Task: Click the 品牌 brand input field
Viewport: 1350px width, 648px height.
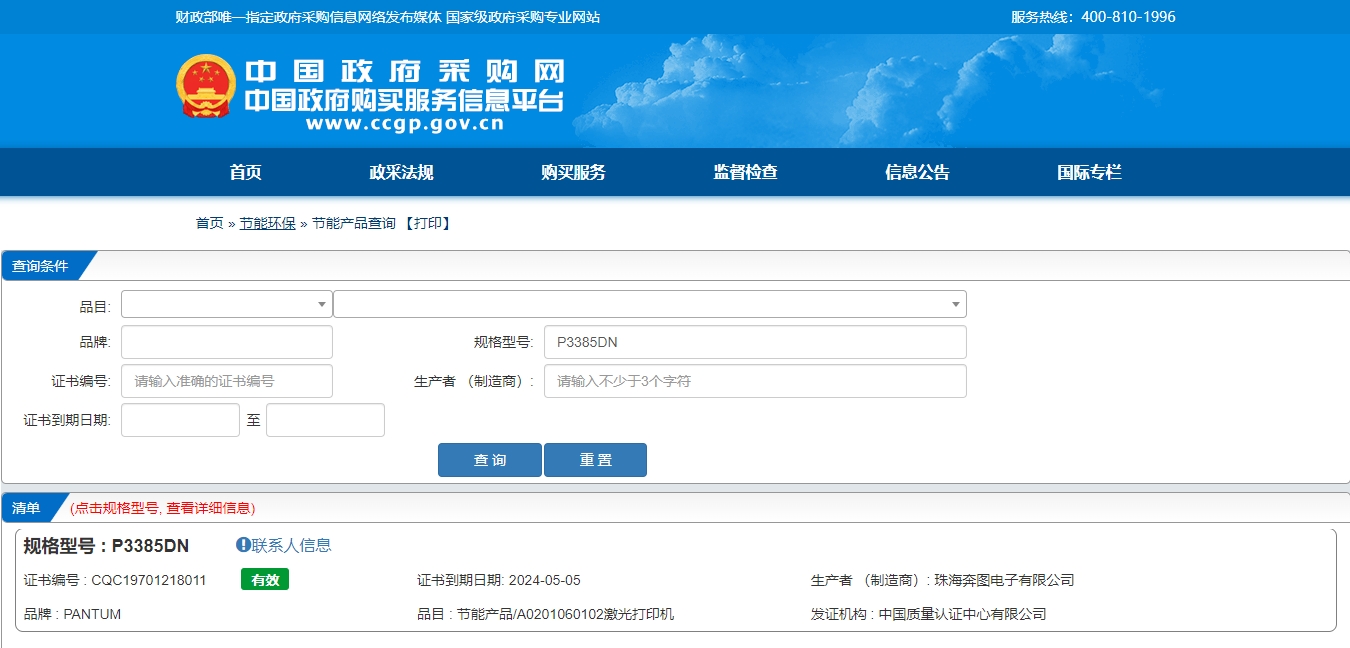Action: [x=227, y=342]
